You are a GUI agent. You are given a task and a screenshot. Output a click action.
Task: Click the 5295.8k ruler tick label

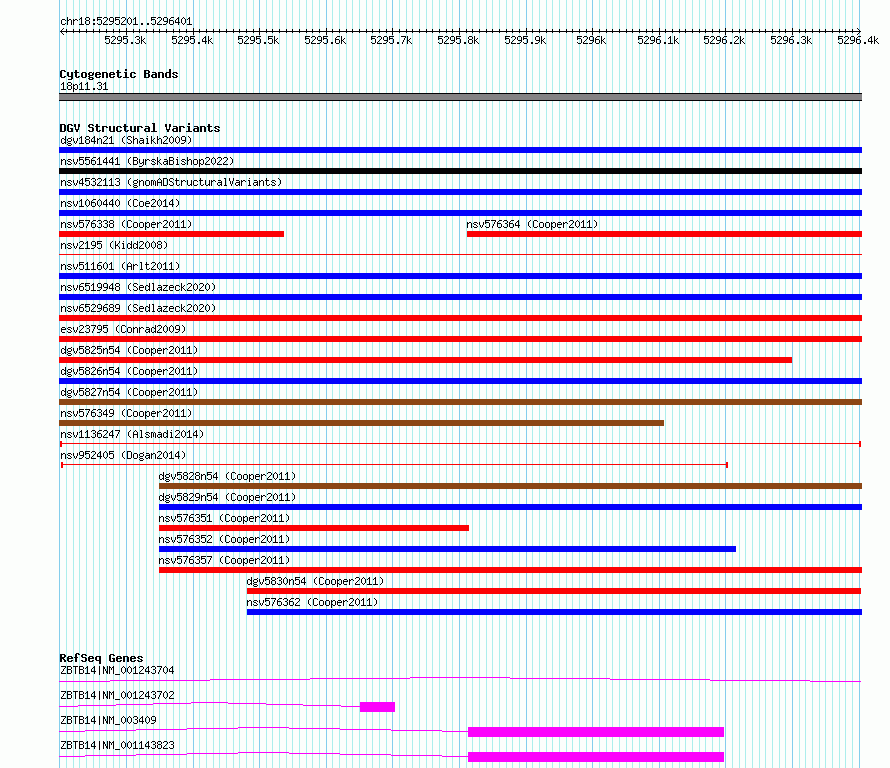tap(458, 40)
